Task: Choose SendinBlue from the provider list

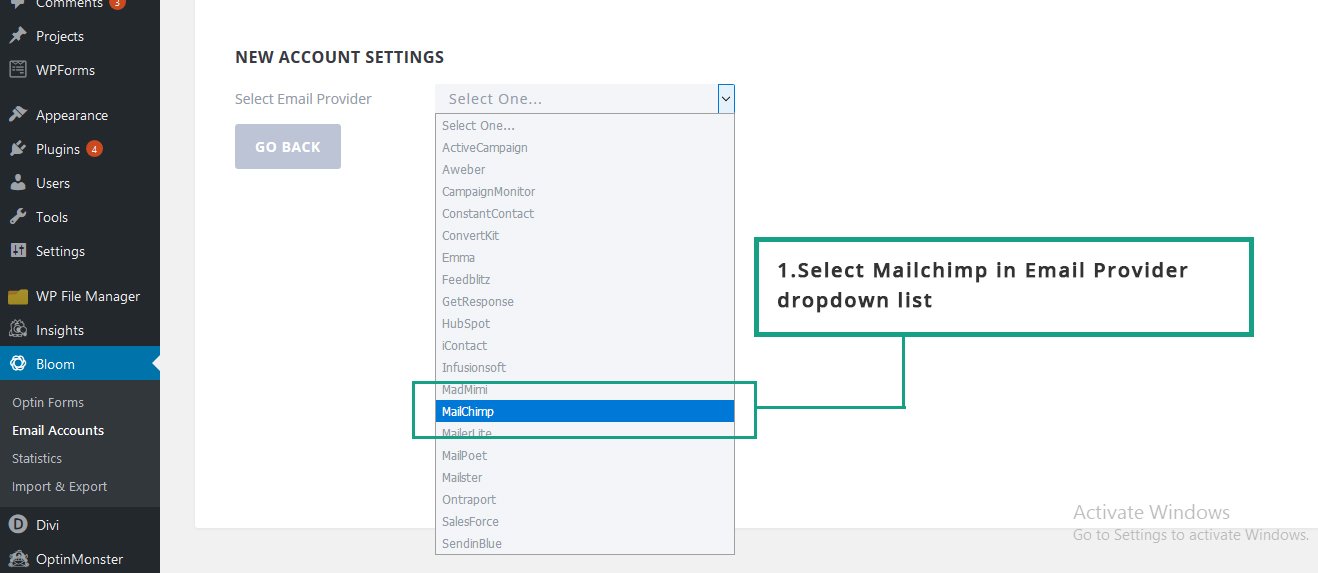Action: [585, 543]
